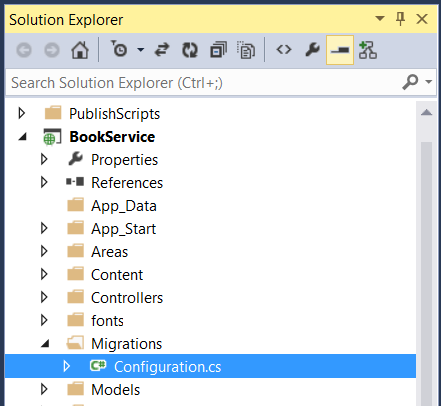Screen dimensions: 441x406
Task: Click the wrench icon beside Properties node
Action: coord(76,159)
